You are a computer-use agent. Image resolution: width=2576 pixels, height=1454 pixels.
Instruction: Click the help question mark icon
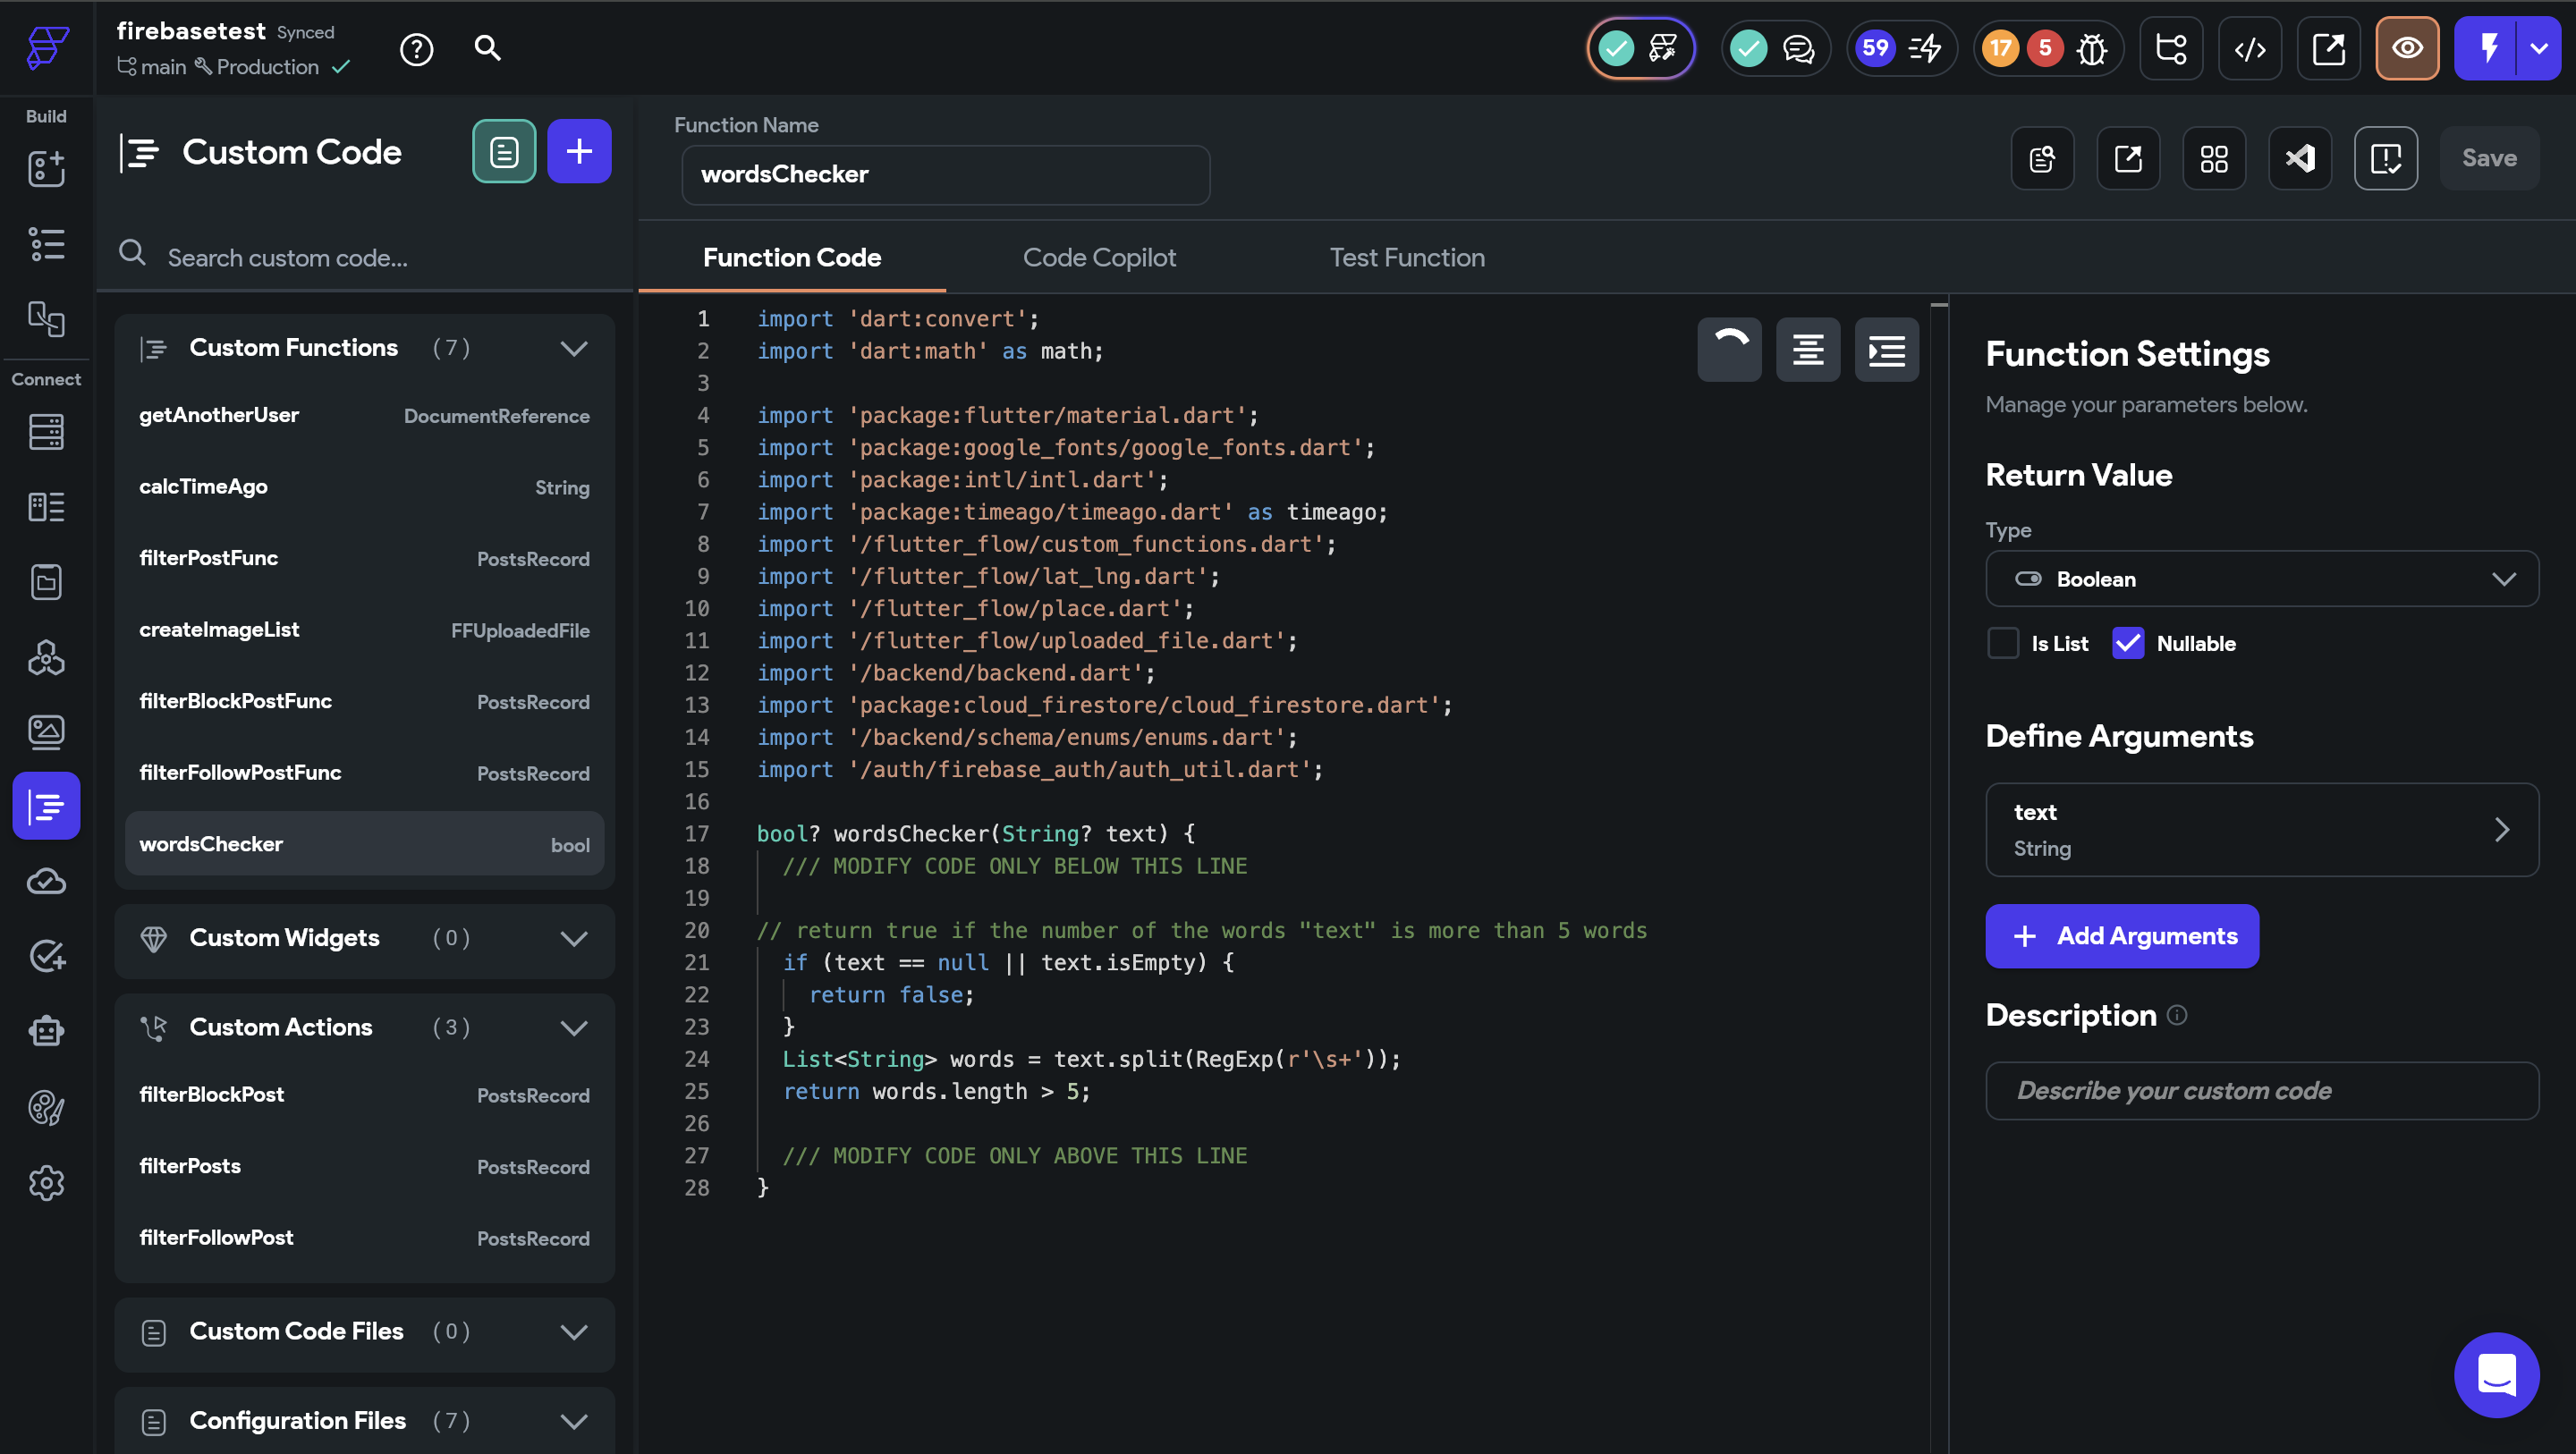tap(416, 49)
